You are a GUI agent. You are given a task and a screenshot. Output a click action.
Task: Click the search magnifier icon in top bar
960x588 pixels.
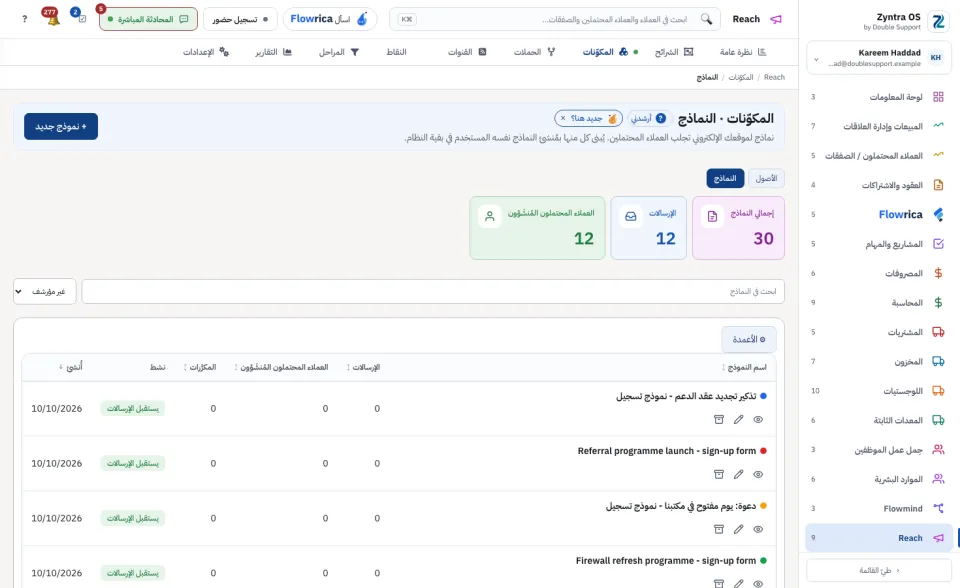(x=707, y=19)
